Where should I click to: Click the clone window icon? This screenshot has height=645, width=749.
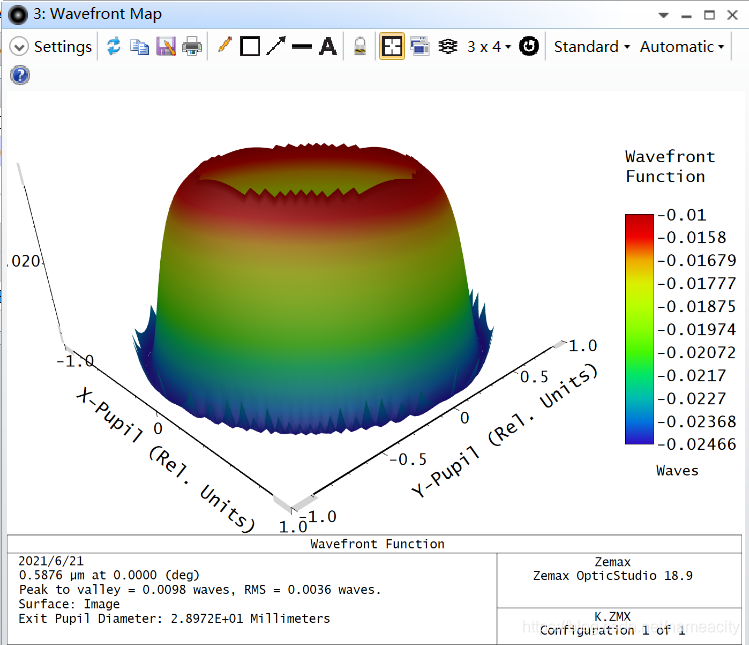click(x=419, y=46)
